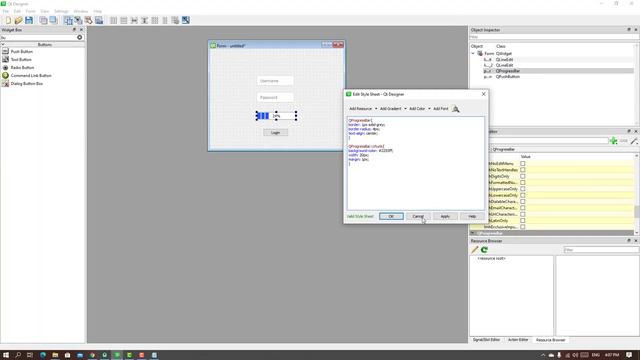Click Resource Browser green reload icon

(x=484, y=249)
